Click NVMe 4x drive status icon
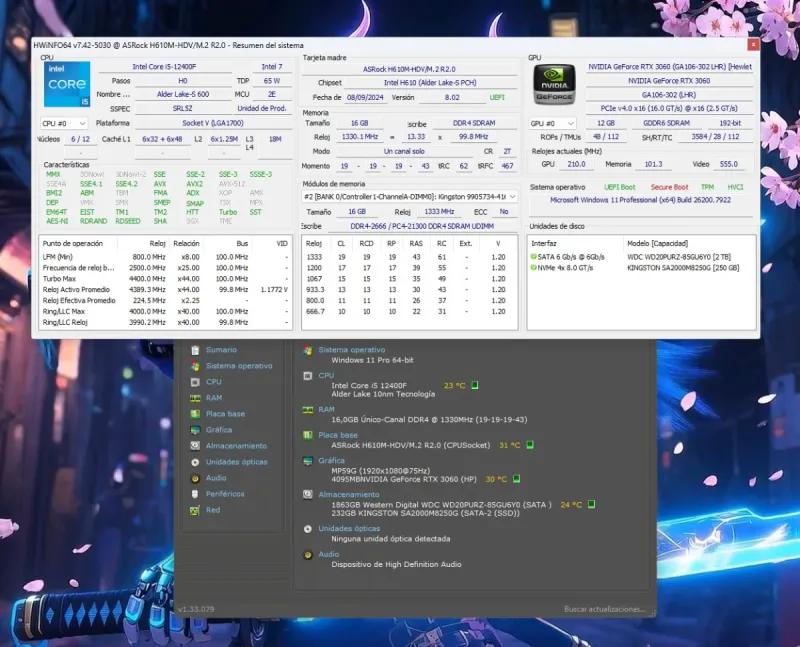This screenshot has height=647, width=800. 533,267
